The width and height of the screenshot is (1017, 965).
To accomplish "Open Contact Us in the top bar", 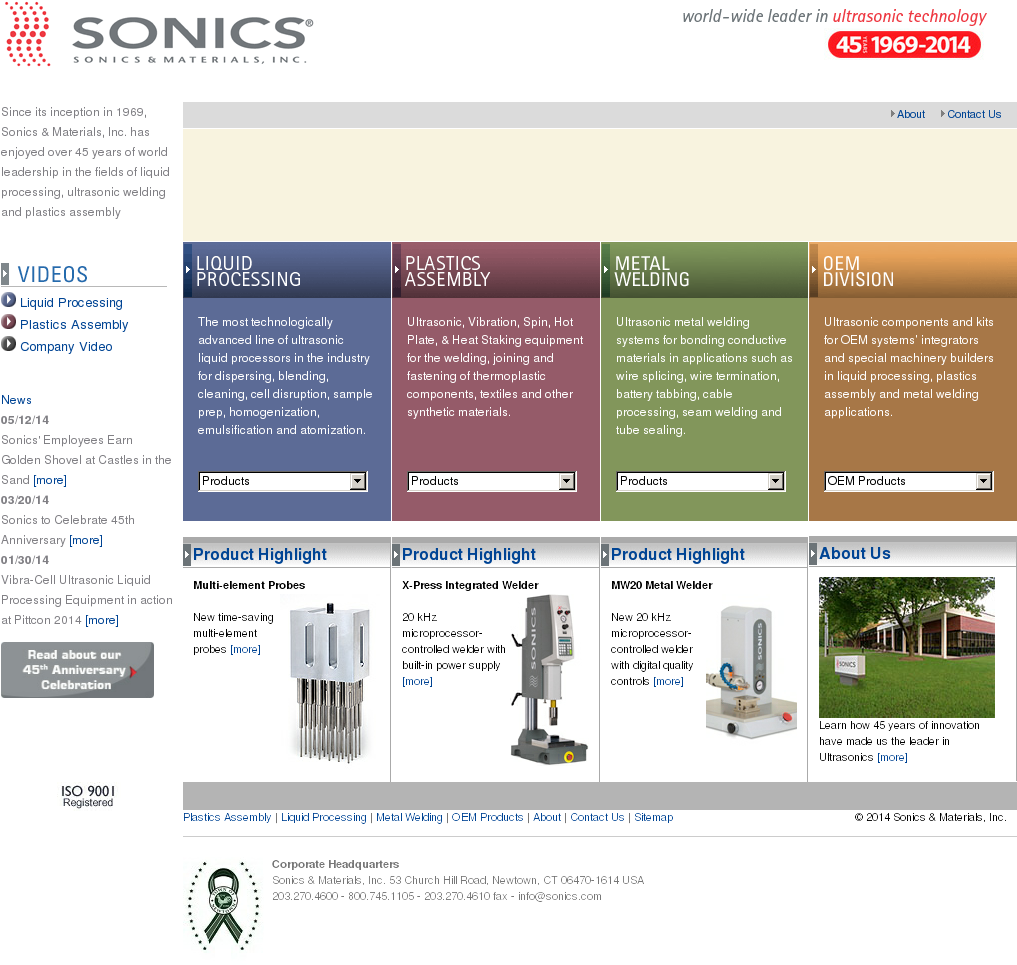I will pyautogui.click(x=974, y=114).
